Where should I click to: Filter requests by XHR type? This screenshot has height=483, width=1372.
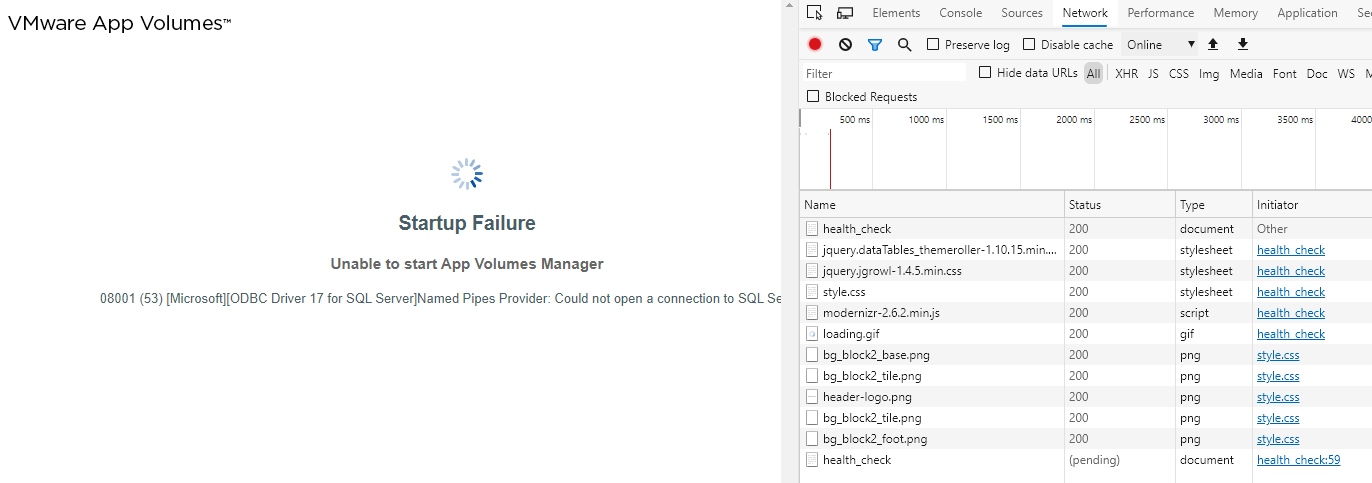pos(1126,74)
